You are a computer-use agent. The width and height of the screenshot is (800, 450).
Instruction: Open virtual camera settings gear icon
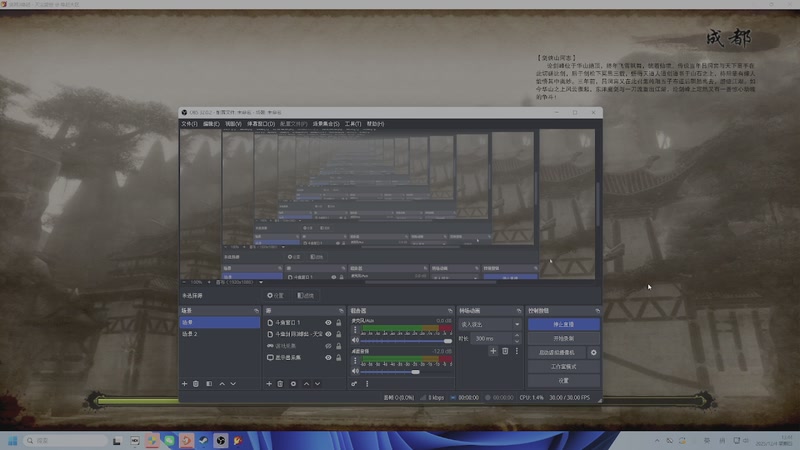tap(593, 353)
